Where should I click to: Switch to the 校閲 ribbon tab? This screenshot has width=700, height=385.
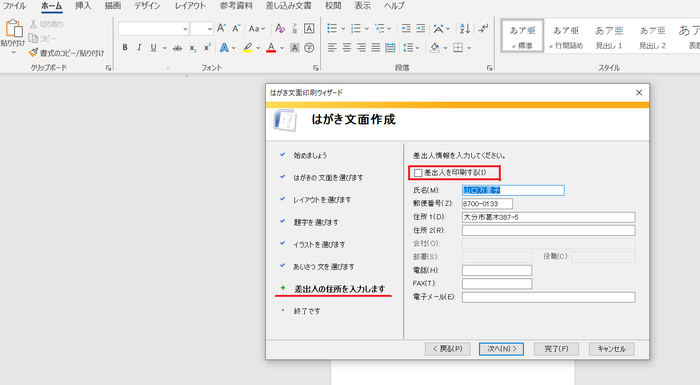point(333,6)
